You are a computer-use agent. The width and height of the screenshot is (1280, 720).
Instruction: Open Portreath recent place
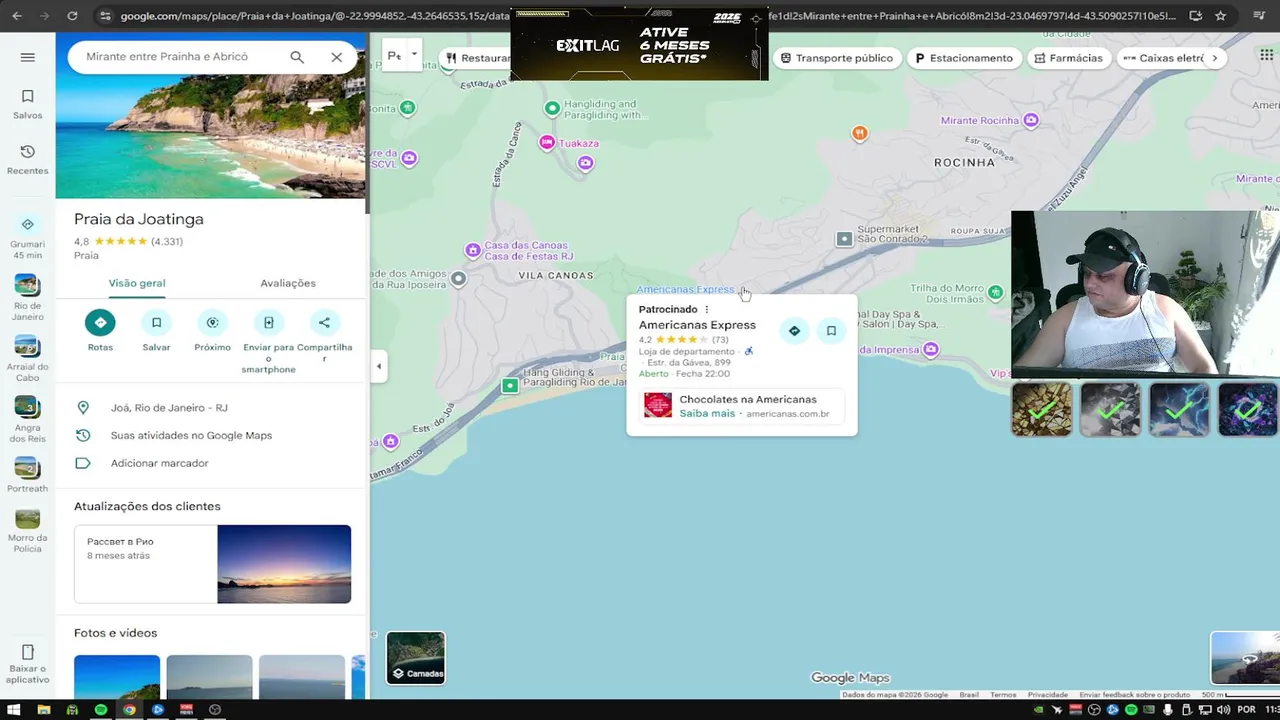(x=27, y=475)
